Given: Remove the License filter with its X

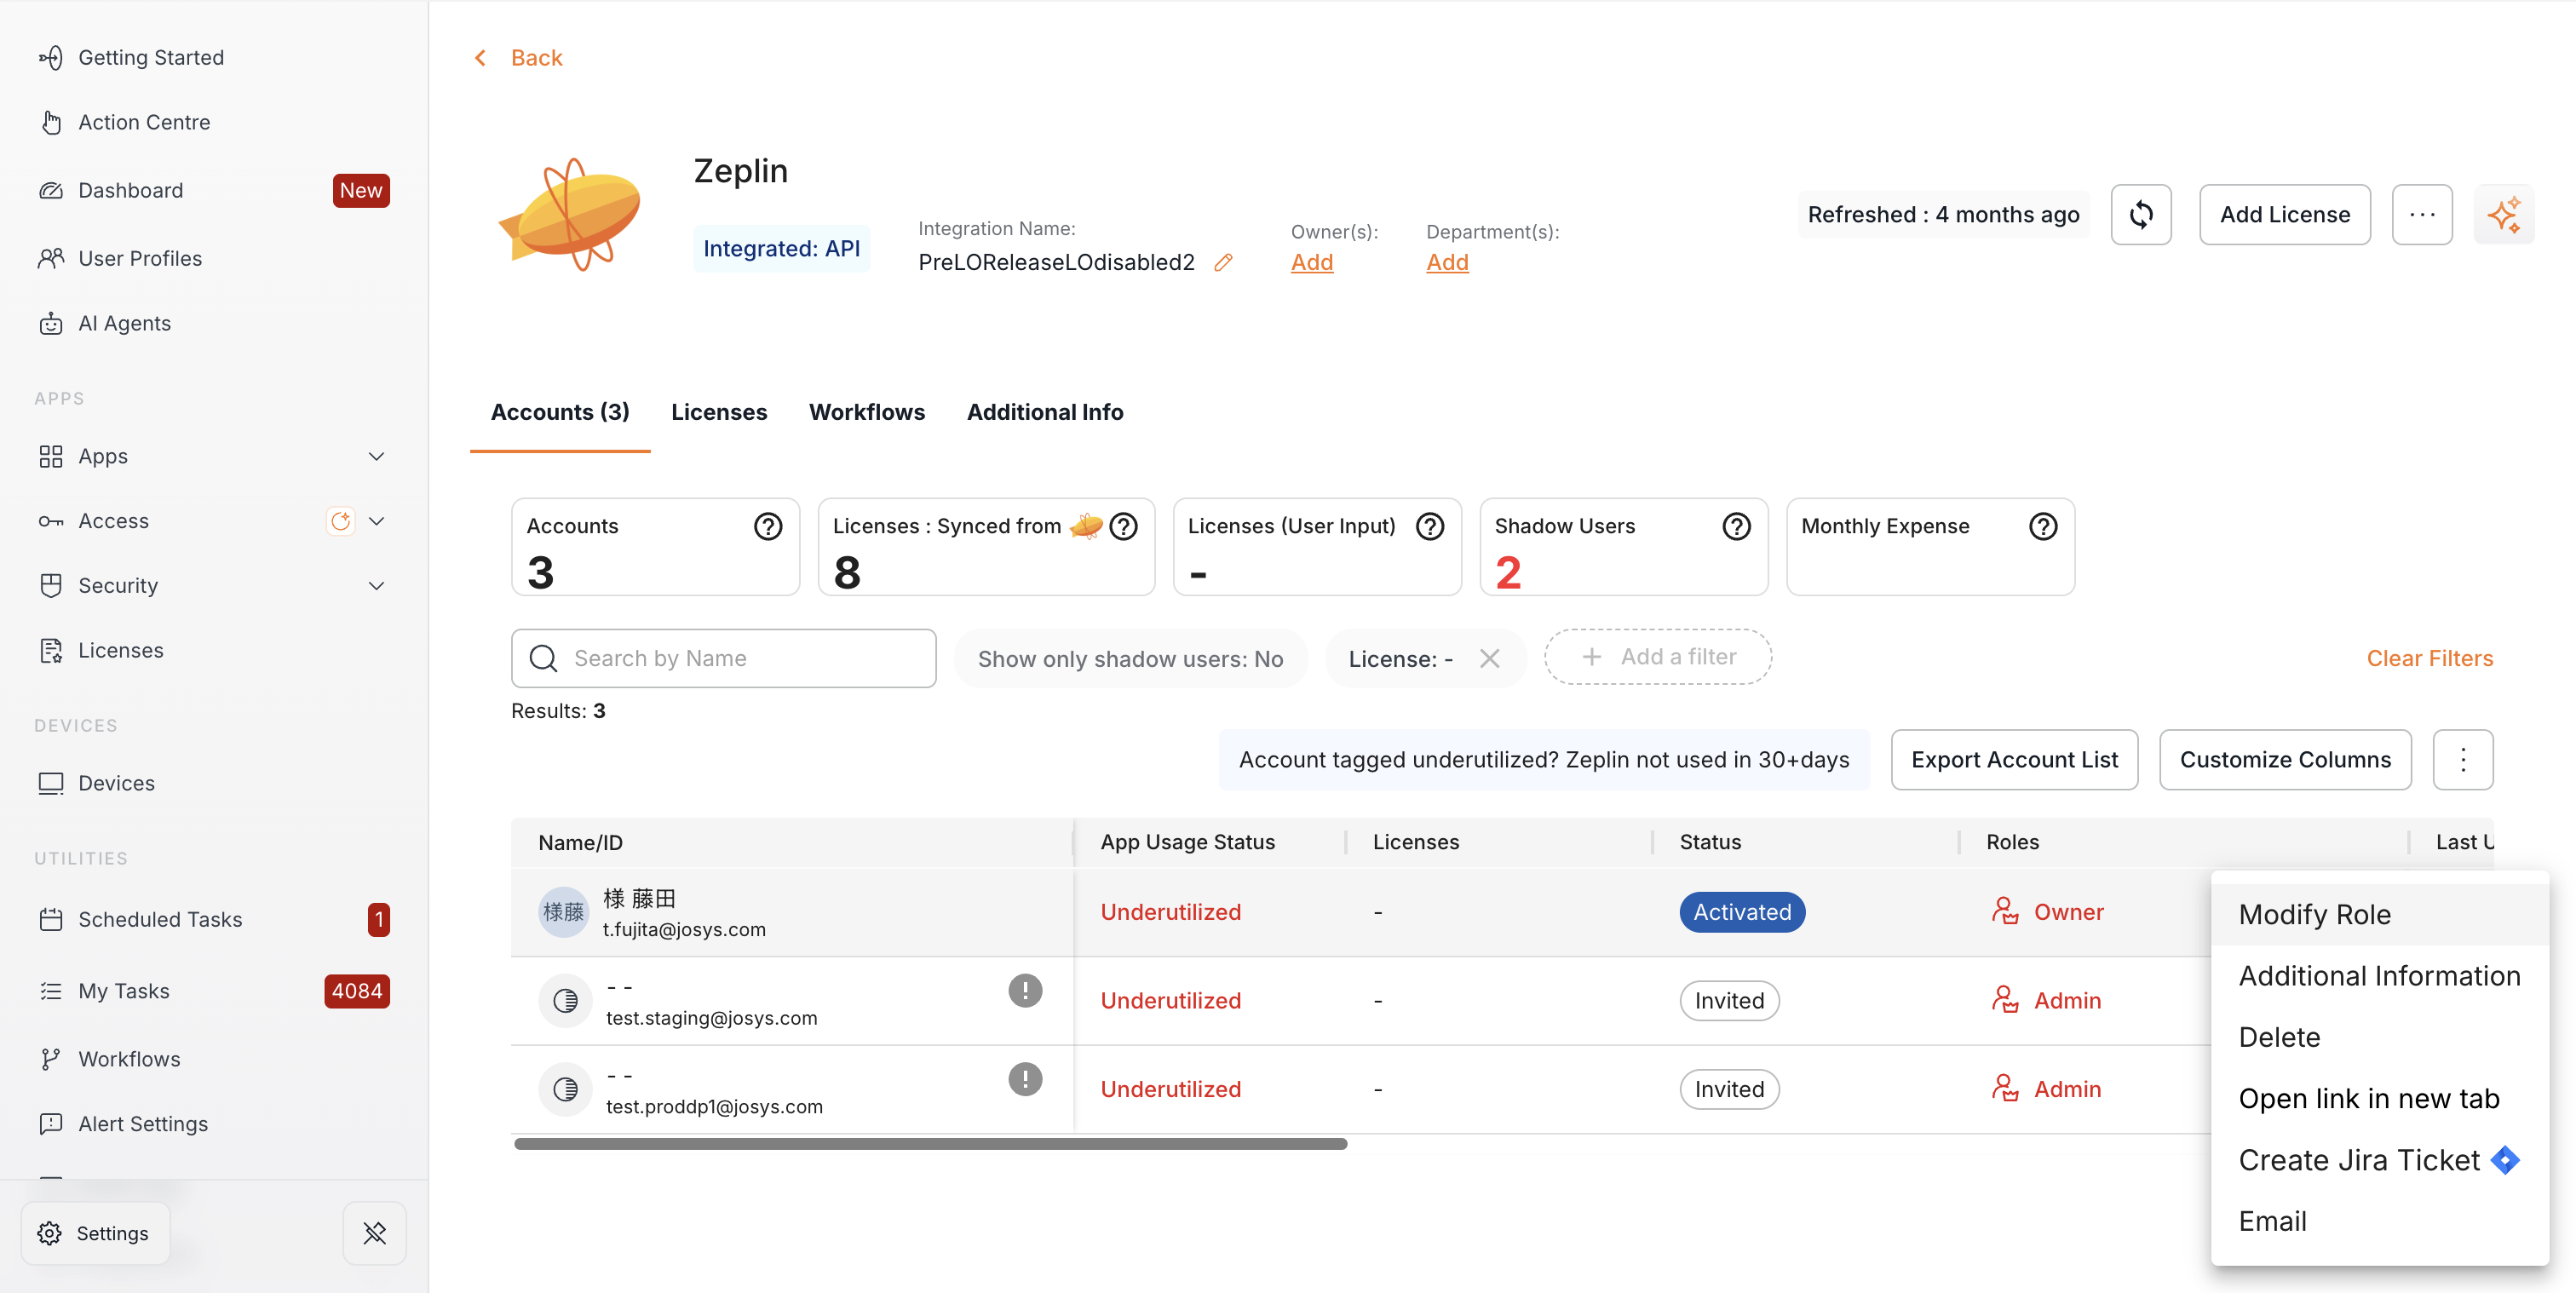Looking at the screenshot, I should pos(1490,658).
